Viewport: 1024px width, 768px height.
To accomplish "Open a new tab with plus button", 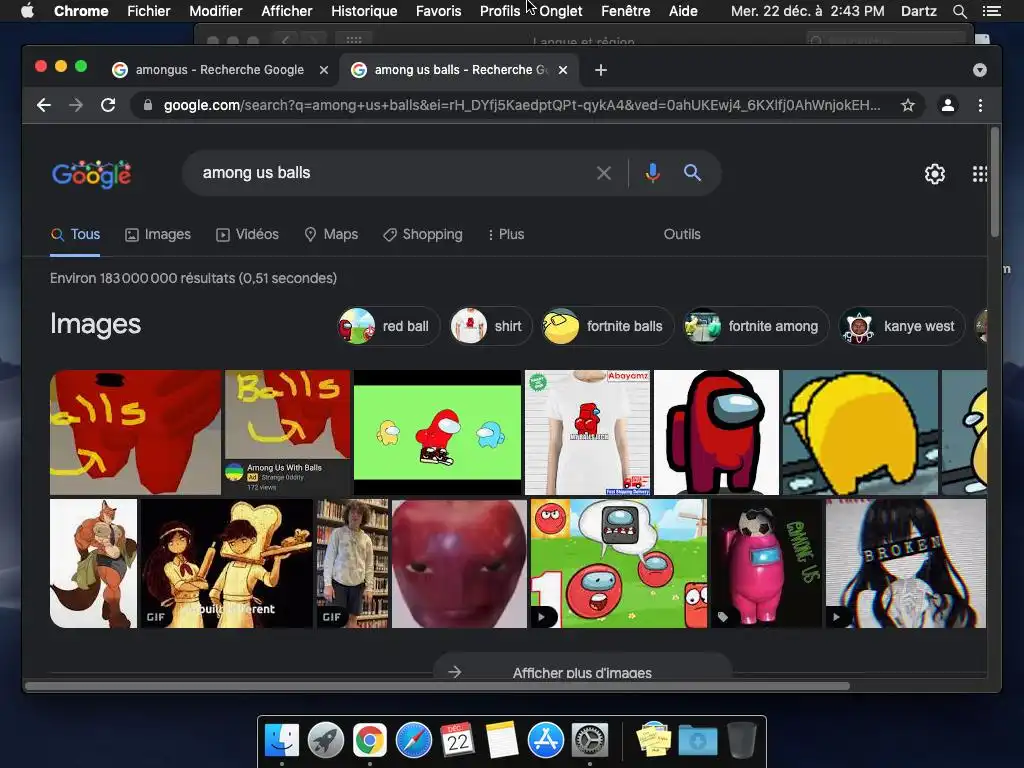I will tap(601, 70).
